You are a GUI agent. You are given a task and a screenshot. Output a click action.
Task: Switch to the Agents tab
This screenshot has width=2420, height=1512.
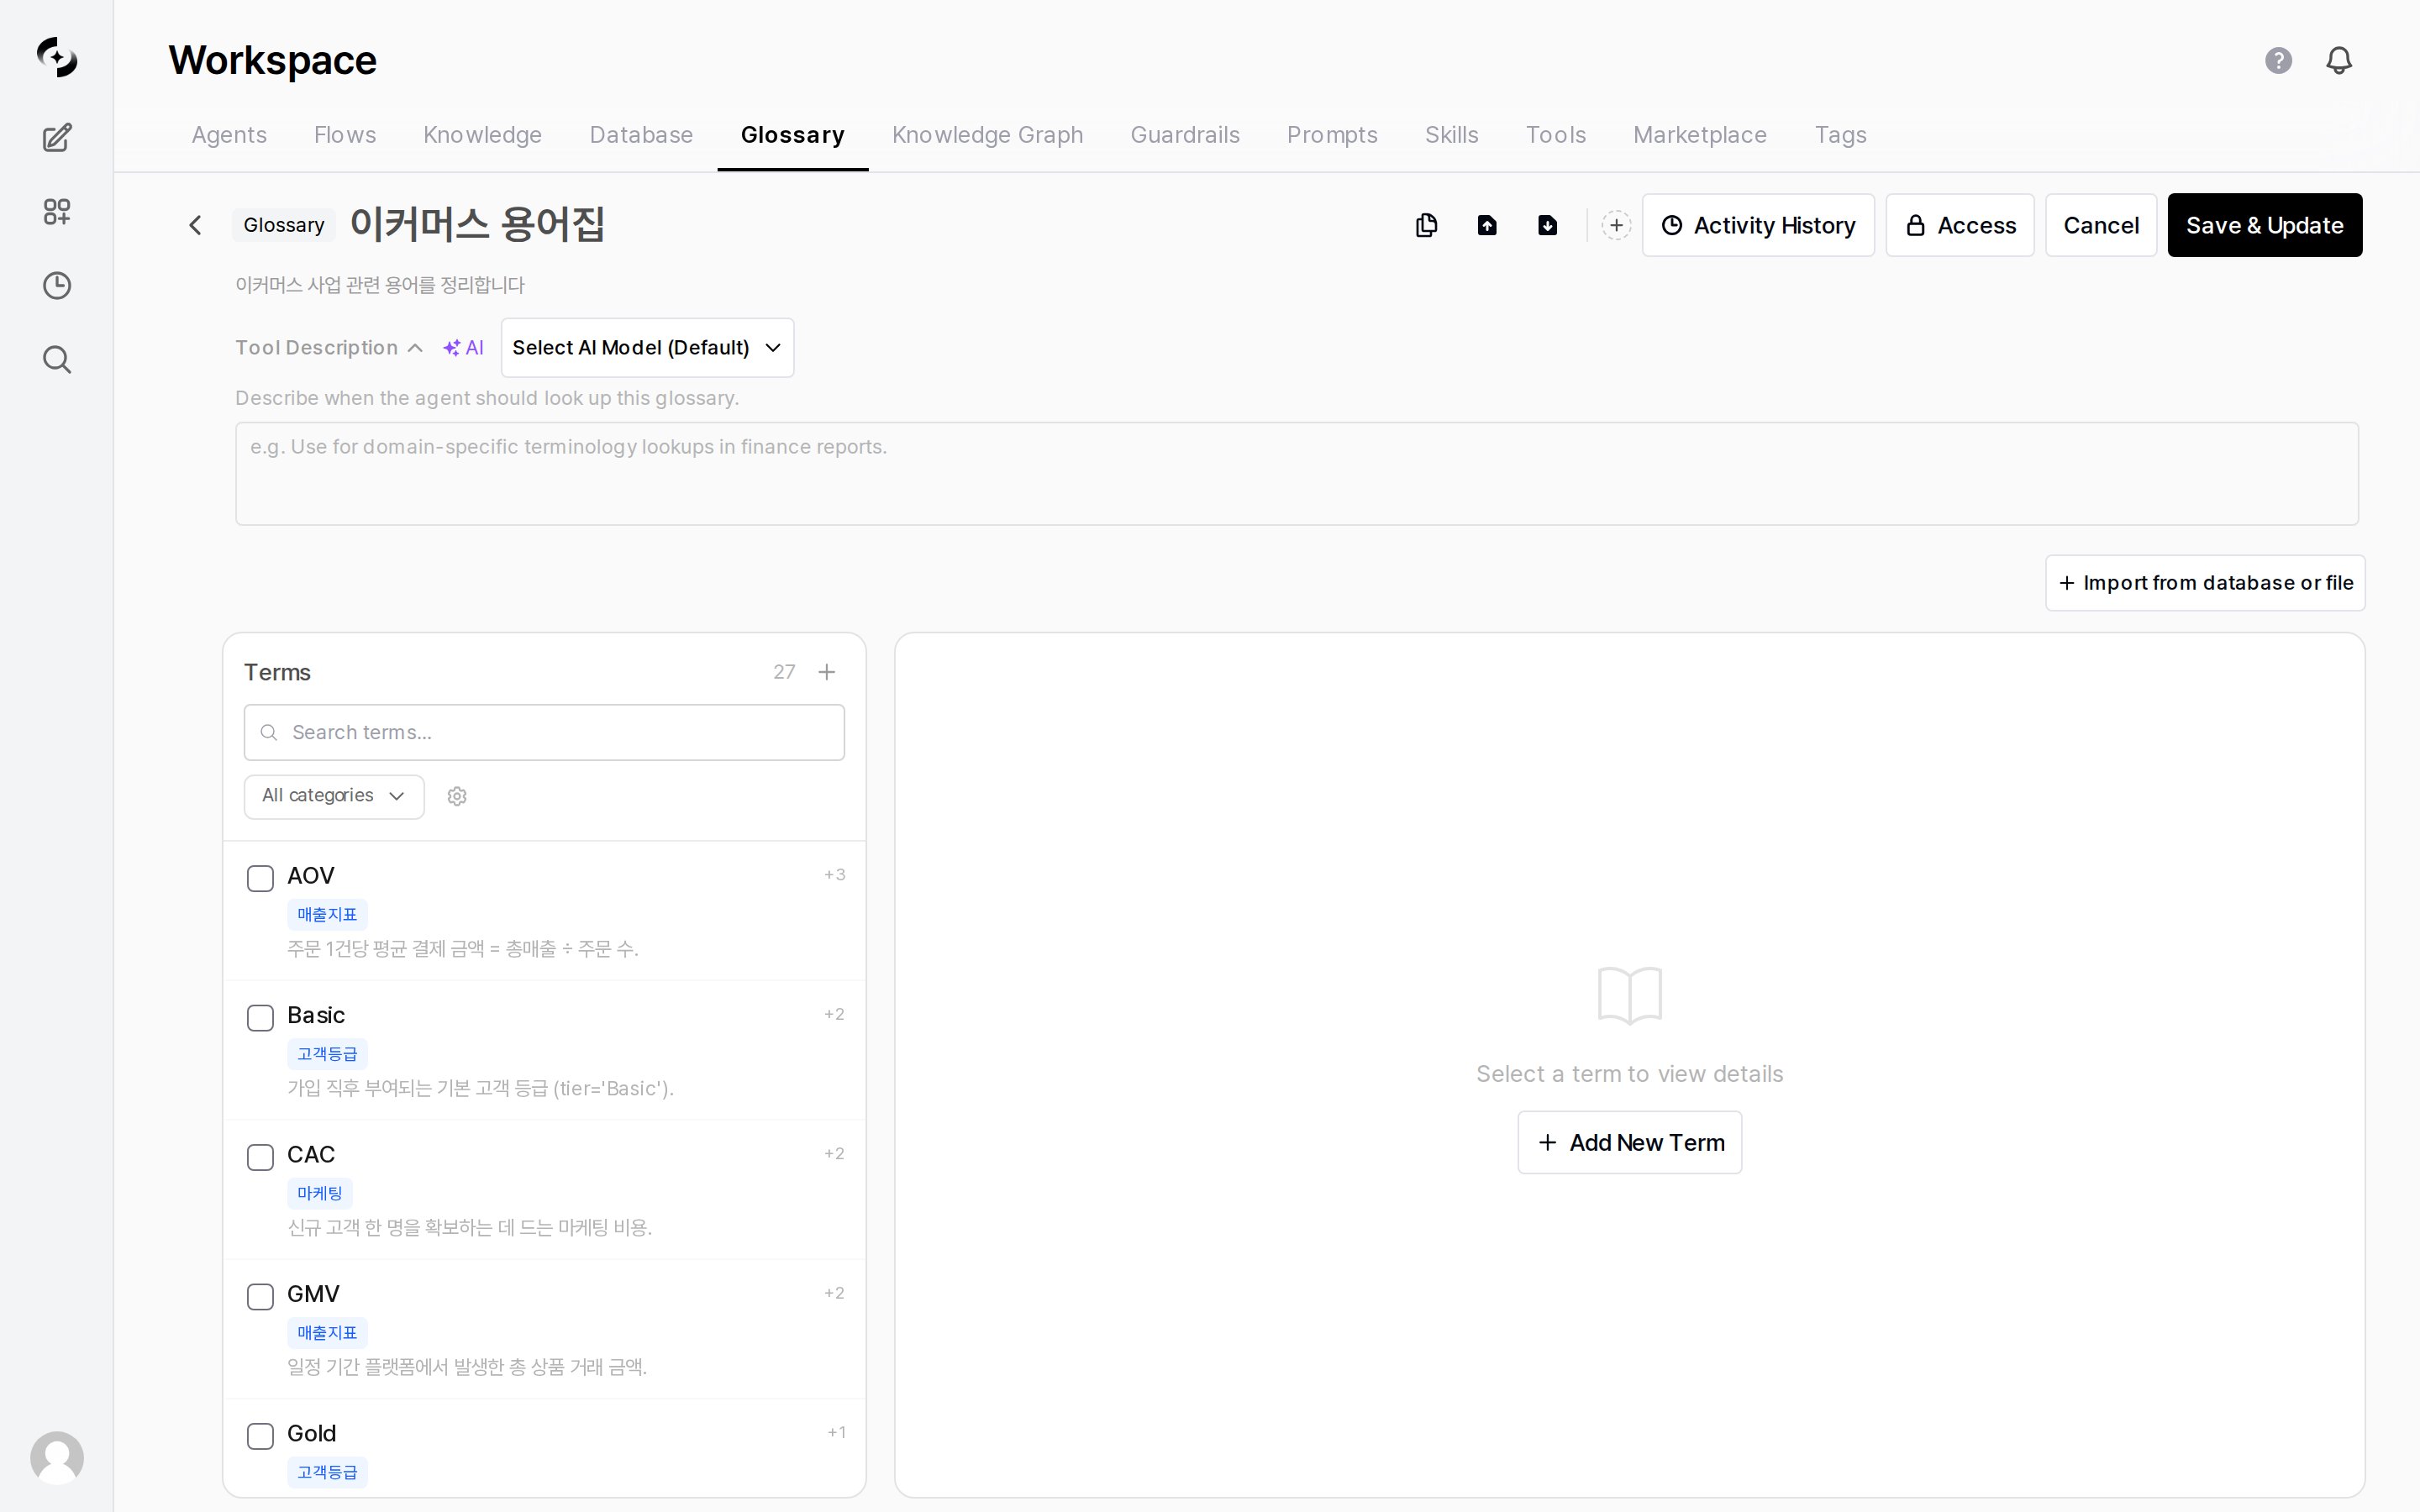coord(229,135)
